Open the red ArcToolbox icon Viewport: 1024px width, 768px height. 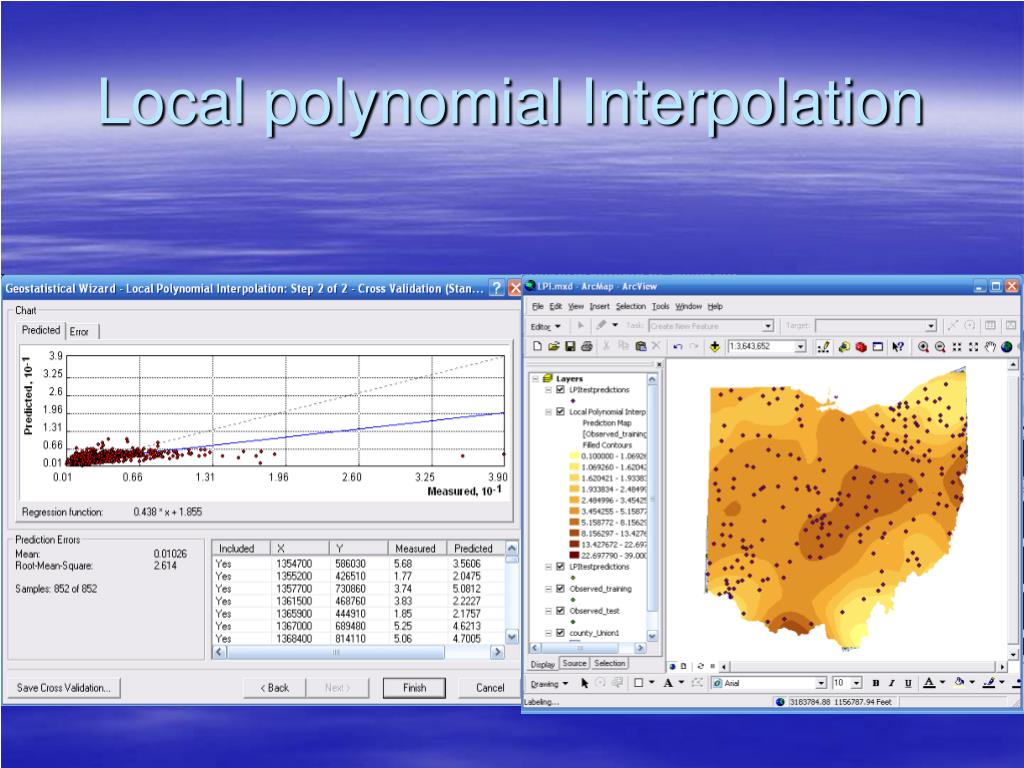pos(861,347)
